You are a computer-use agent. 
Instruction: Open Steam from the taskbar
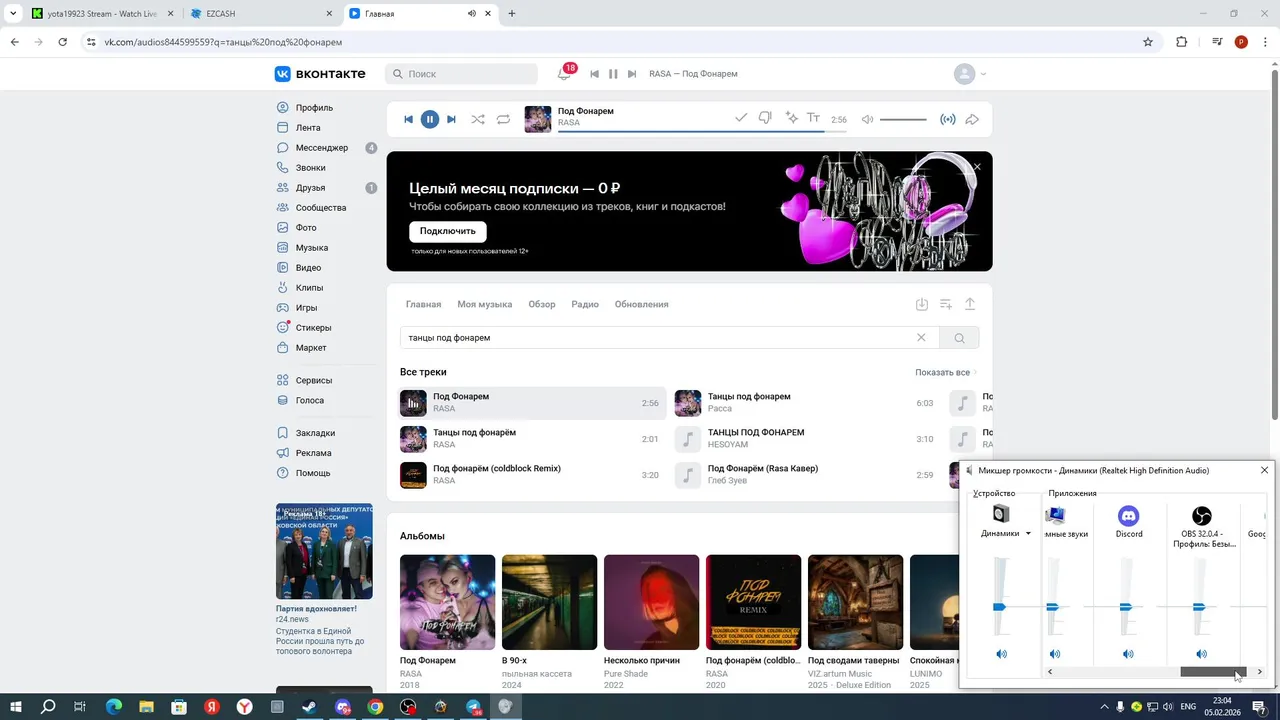(x=309, y=707)
